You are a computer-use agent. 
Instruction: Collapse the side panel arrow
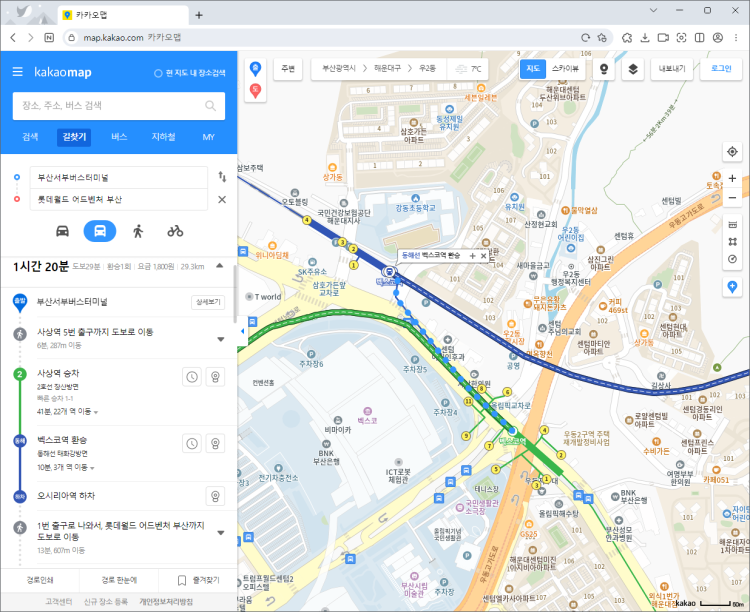coord(243,331)
